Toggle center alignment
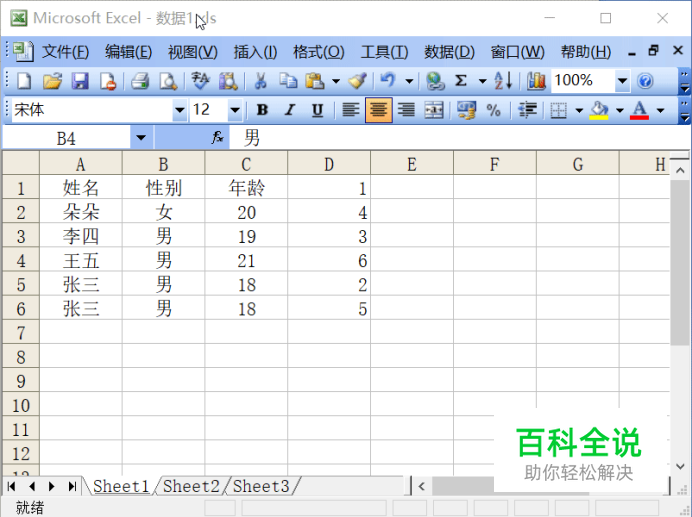 click(379, 109)
